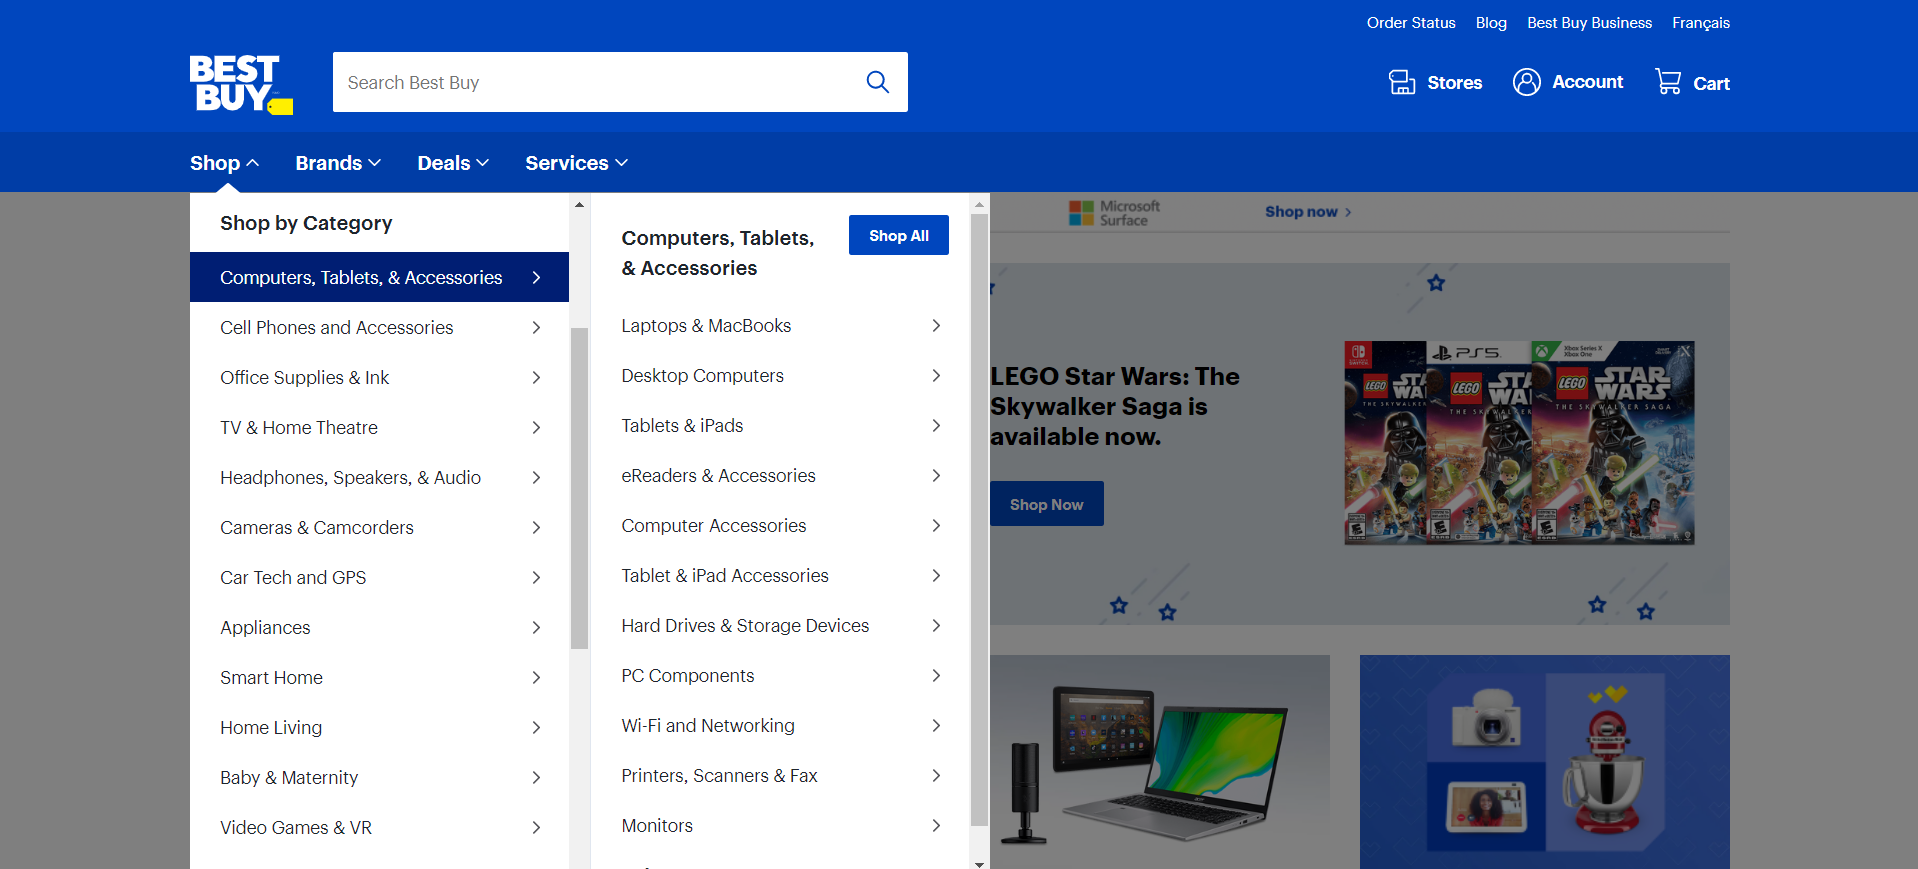Viewport: 1918px width, 869px height.
Task: Switch language via Français link
Action: (1700, 23)
